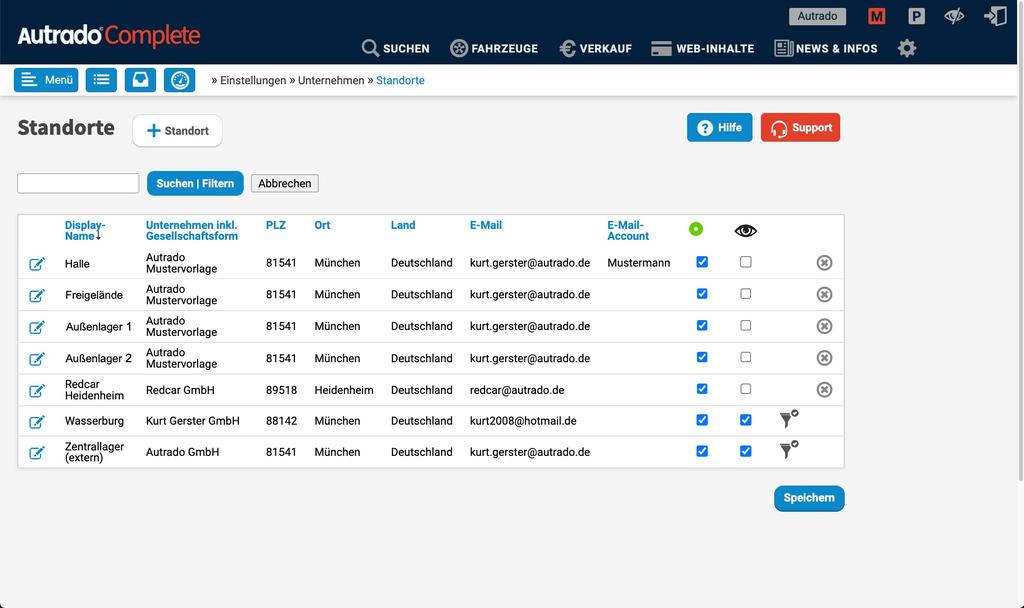Screen dimensions: 1024x608
Task: Delete the Halle location
Action: click(x=824, y=263)
